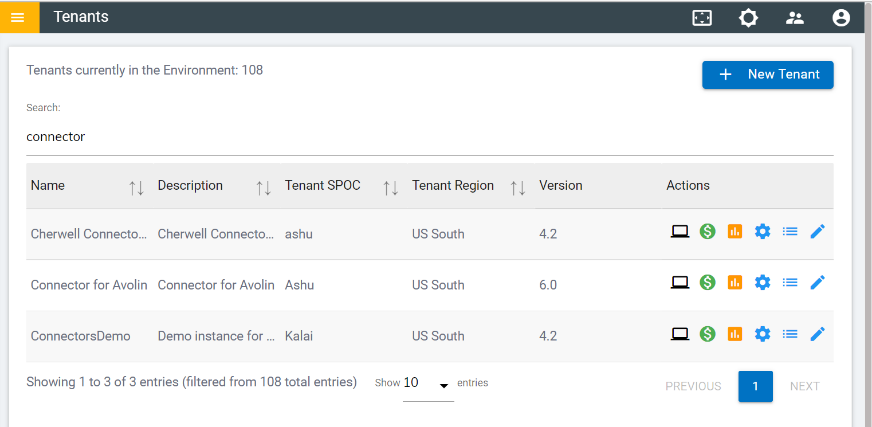This screenshot has width=872, height=427.
Task: Click list icon for Connector for Avolin row
Action: [x=790, y=282]
